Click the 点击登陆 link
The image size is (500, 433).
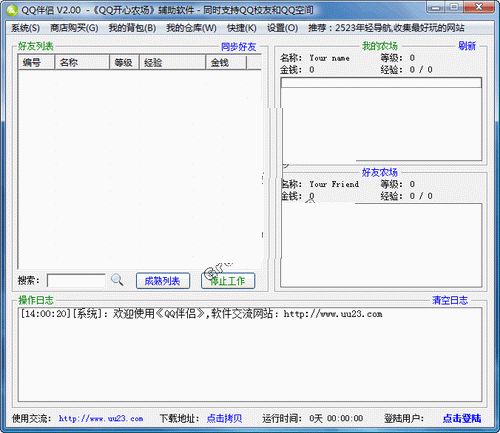(x=462, y=418)
